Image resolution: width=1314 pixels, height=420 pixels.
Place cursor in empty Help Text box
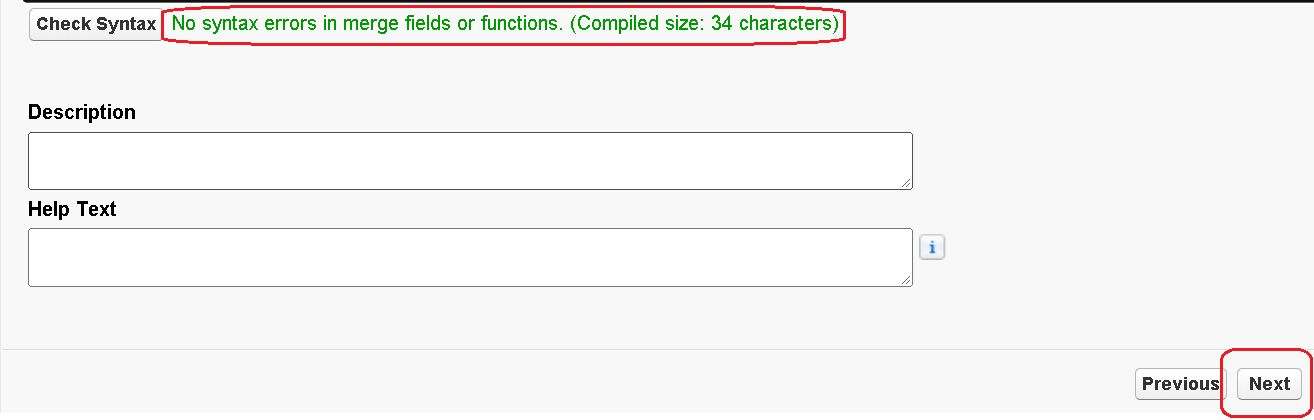coord(470,257)
